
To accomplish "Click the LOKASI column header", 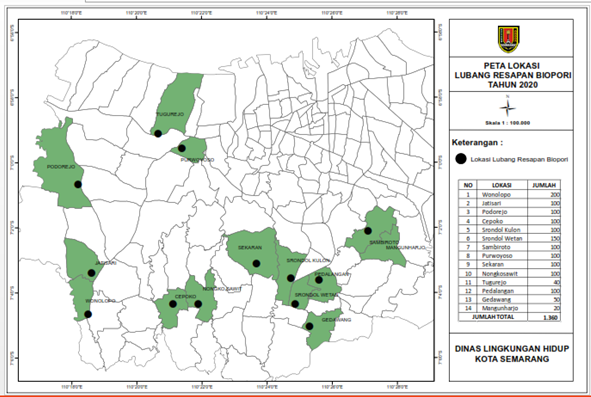I will click(502, 185).
